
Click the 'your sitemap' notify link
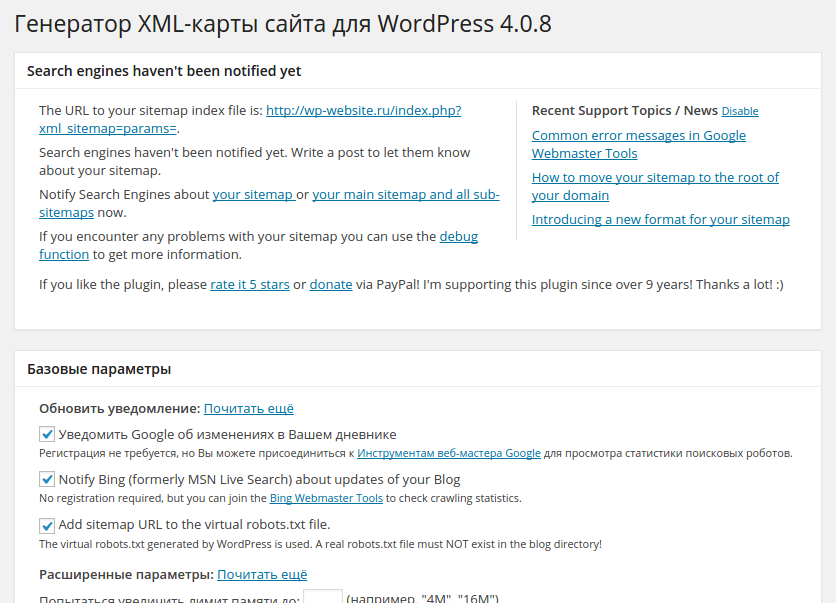[253, 195]
